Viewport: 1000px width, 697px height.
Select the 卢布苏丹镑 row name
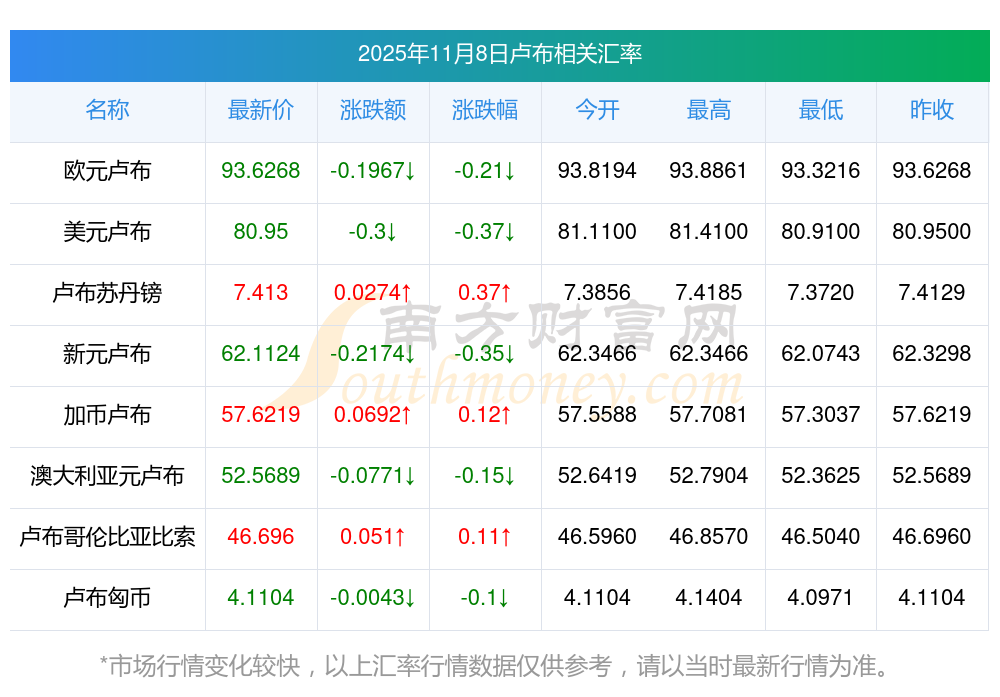pyautogui.click(x=107, y=293)
